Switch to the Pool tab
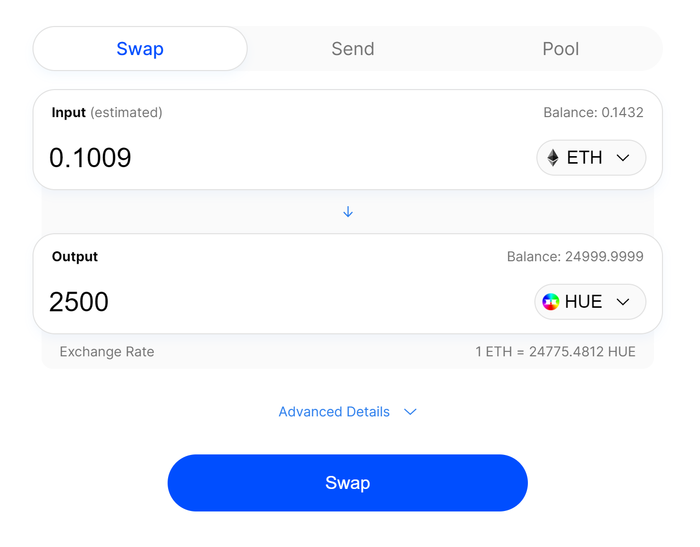Viewport: 700px width, 547px height. click(561, 49)
